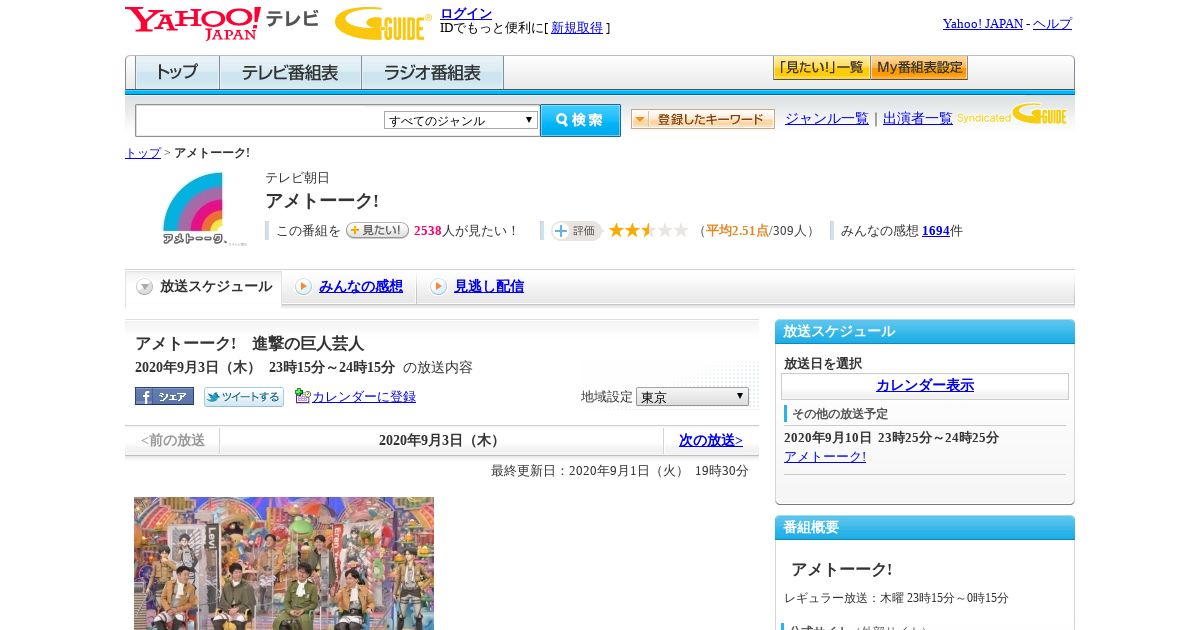Screen dimensions: 1200x630
Task: Click the 評価 rating button
Action: (x=577, y=230)
